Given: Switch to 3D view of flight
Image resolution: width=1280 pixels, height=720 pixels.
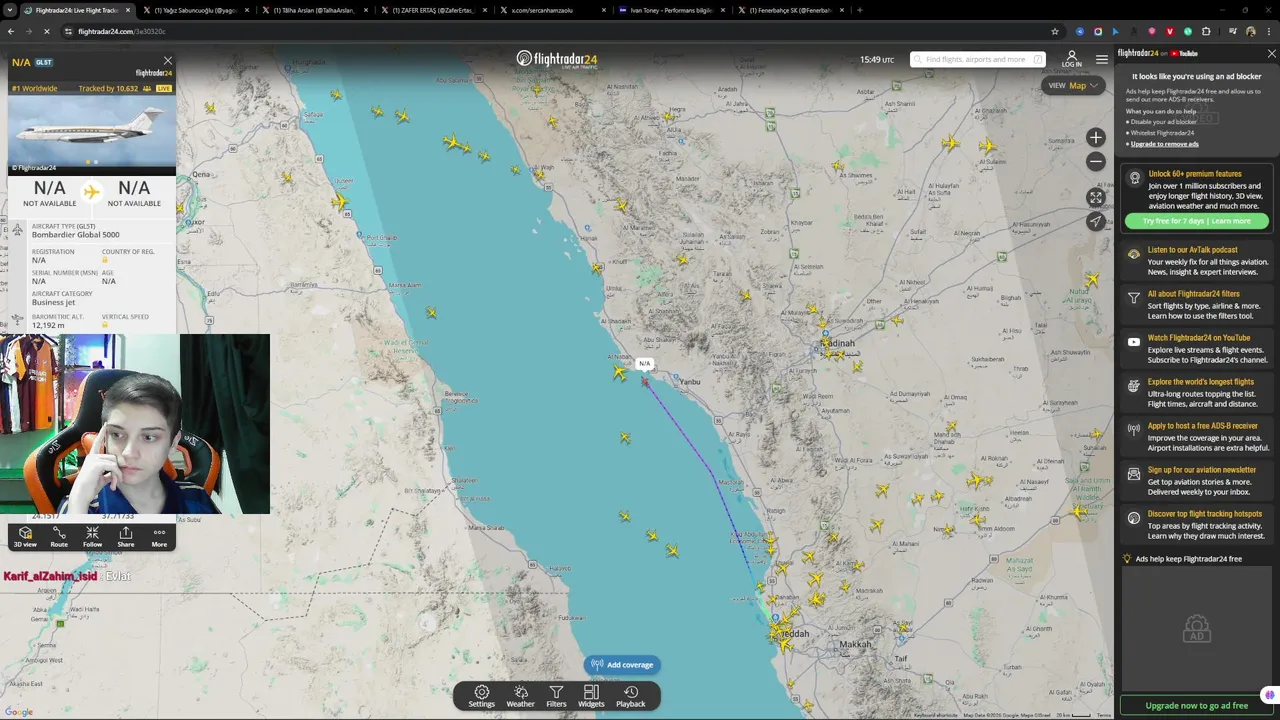Looking at the screenshot, I should 25,537.
